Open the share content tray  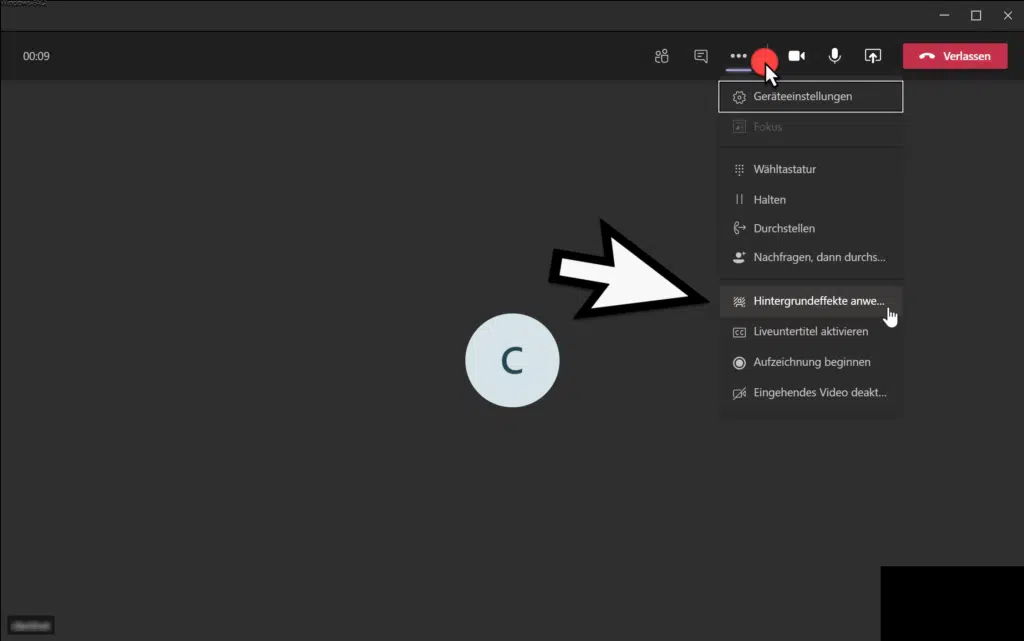(872, 56)
